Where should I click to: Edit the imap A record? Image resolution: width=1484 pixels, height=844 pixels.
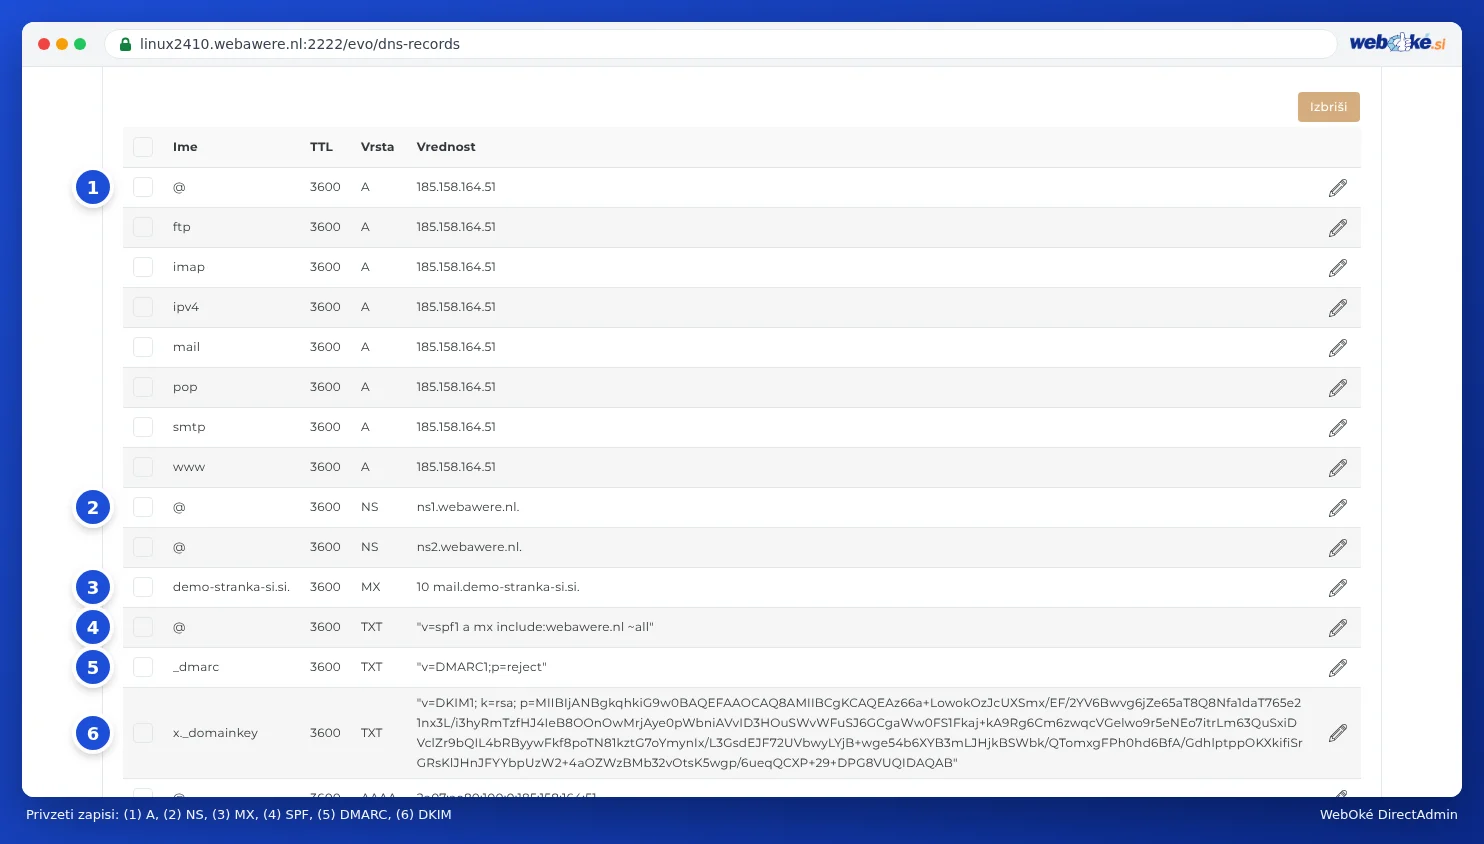coord(1338,268)
